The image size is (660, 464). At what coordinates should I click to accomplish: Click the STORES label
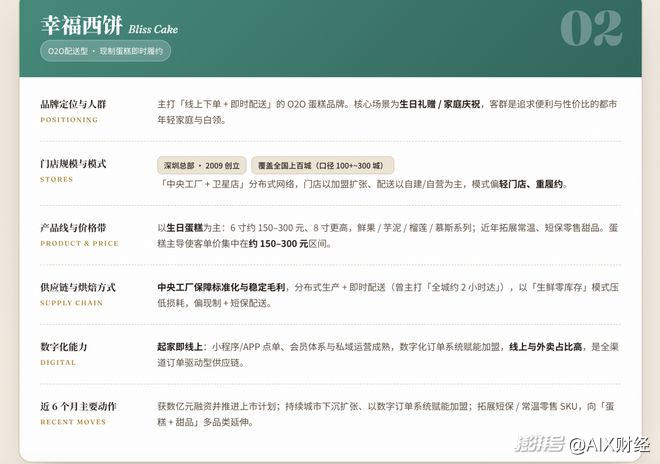point(56,179)
